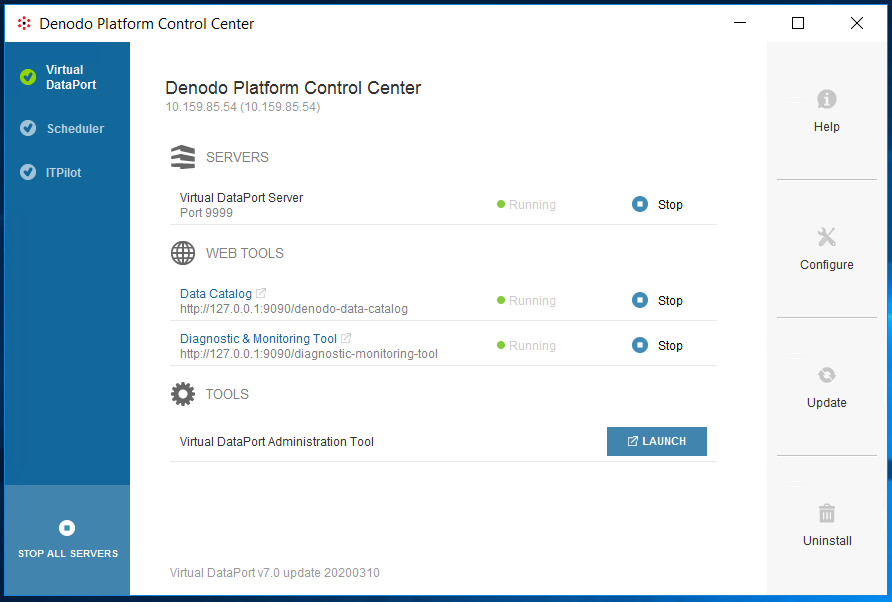892x602 pixels.
Task: Click the Configure label
Action: pos(827,265)
